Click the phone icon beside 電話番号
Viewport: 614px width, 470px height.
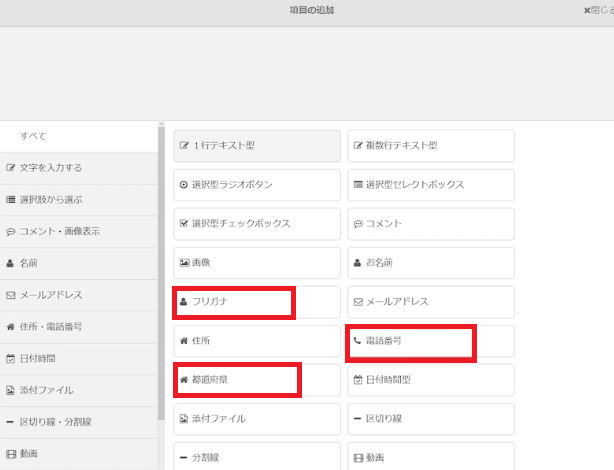(x=358, y=340)
